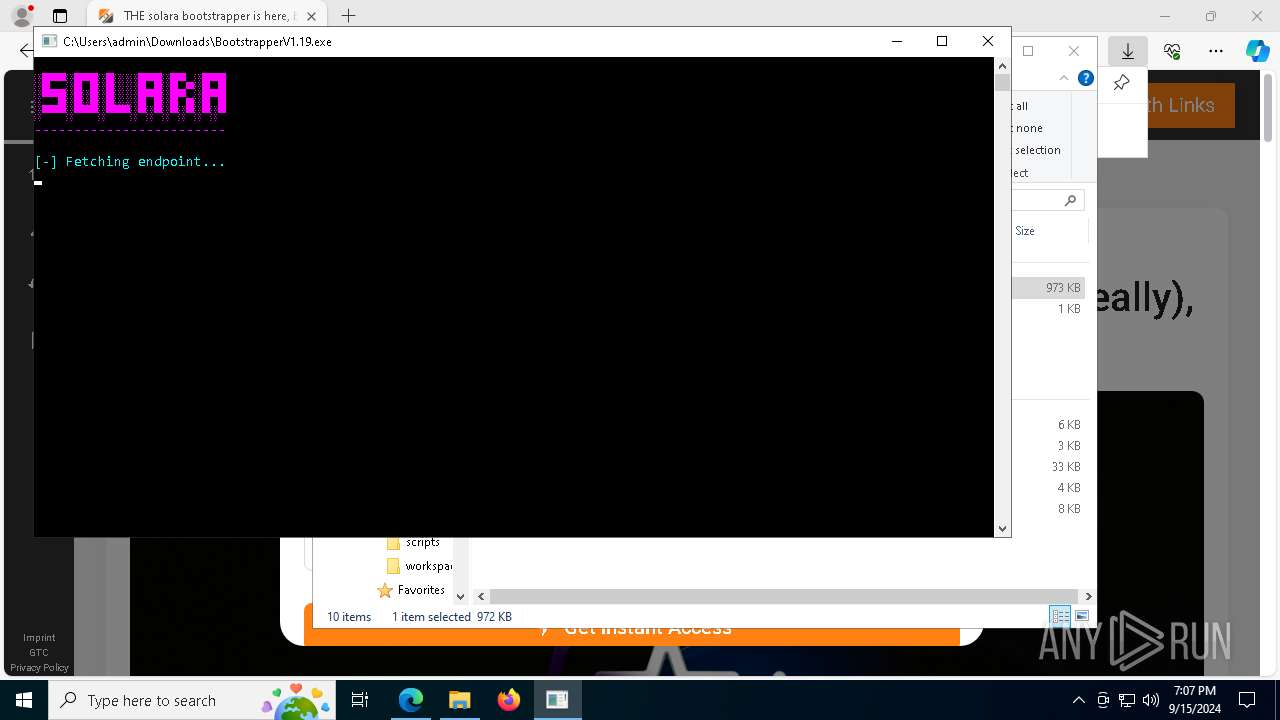Select the file row showing 33 KB
The width and height of the screenshot is (1280, 720).
click(x=1048, y=467)
